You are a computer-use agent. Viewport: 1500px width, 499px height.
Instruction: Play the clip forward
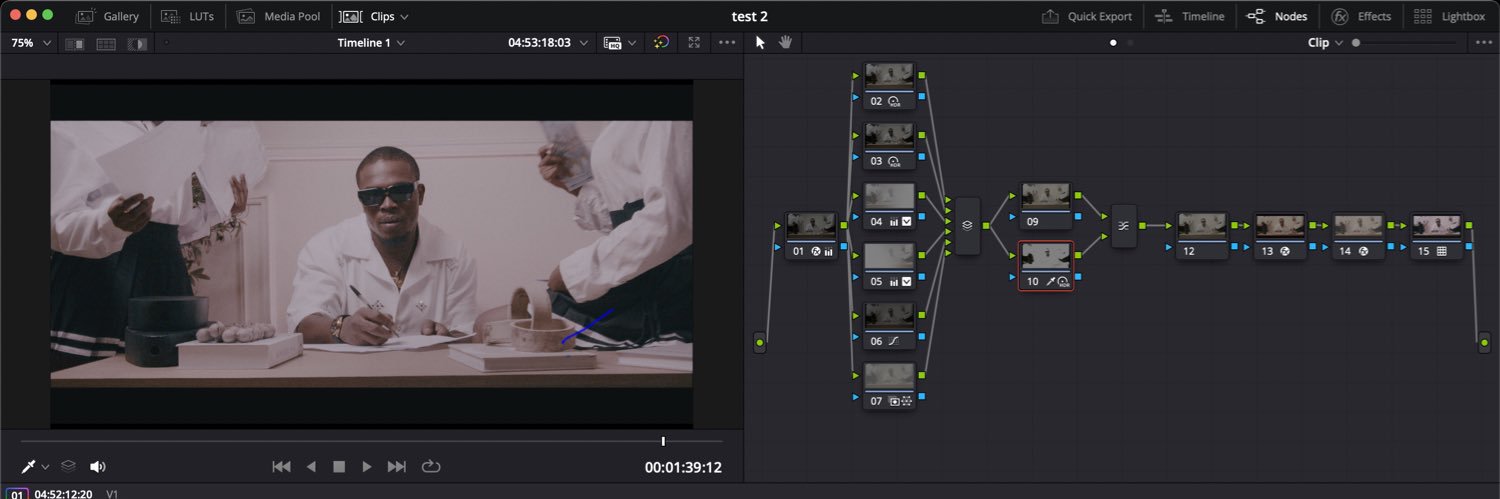coord(367,467)
